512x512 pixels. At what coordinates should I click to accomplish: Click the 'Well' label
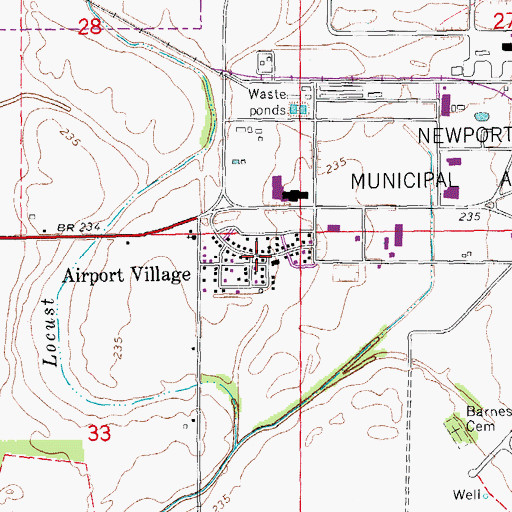(467, 495)
